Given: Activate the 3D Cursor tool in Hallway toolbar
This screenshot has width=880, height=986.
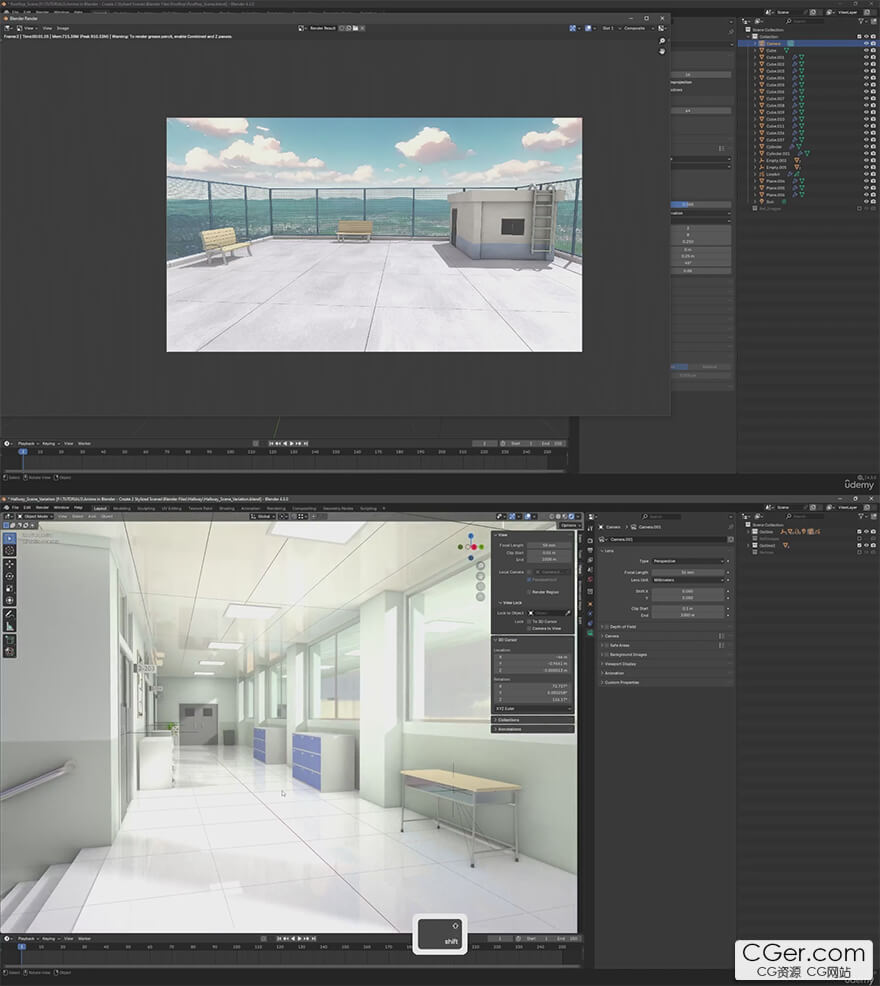Looking at the screenshot, I should (x=9, y=551).
